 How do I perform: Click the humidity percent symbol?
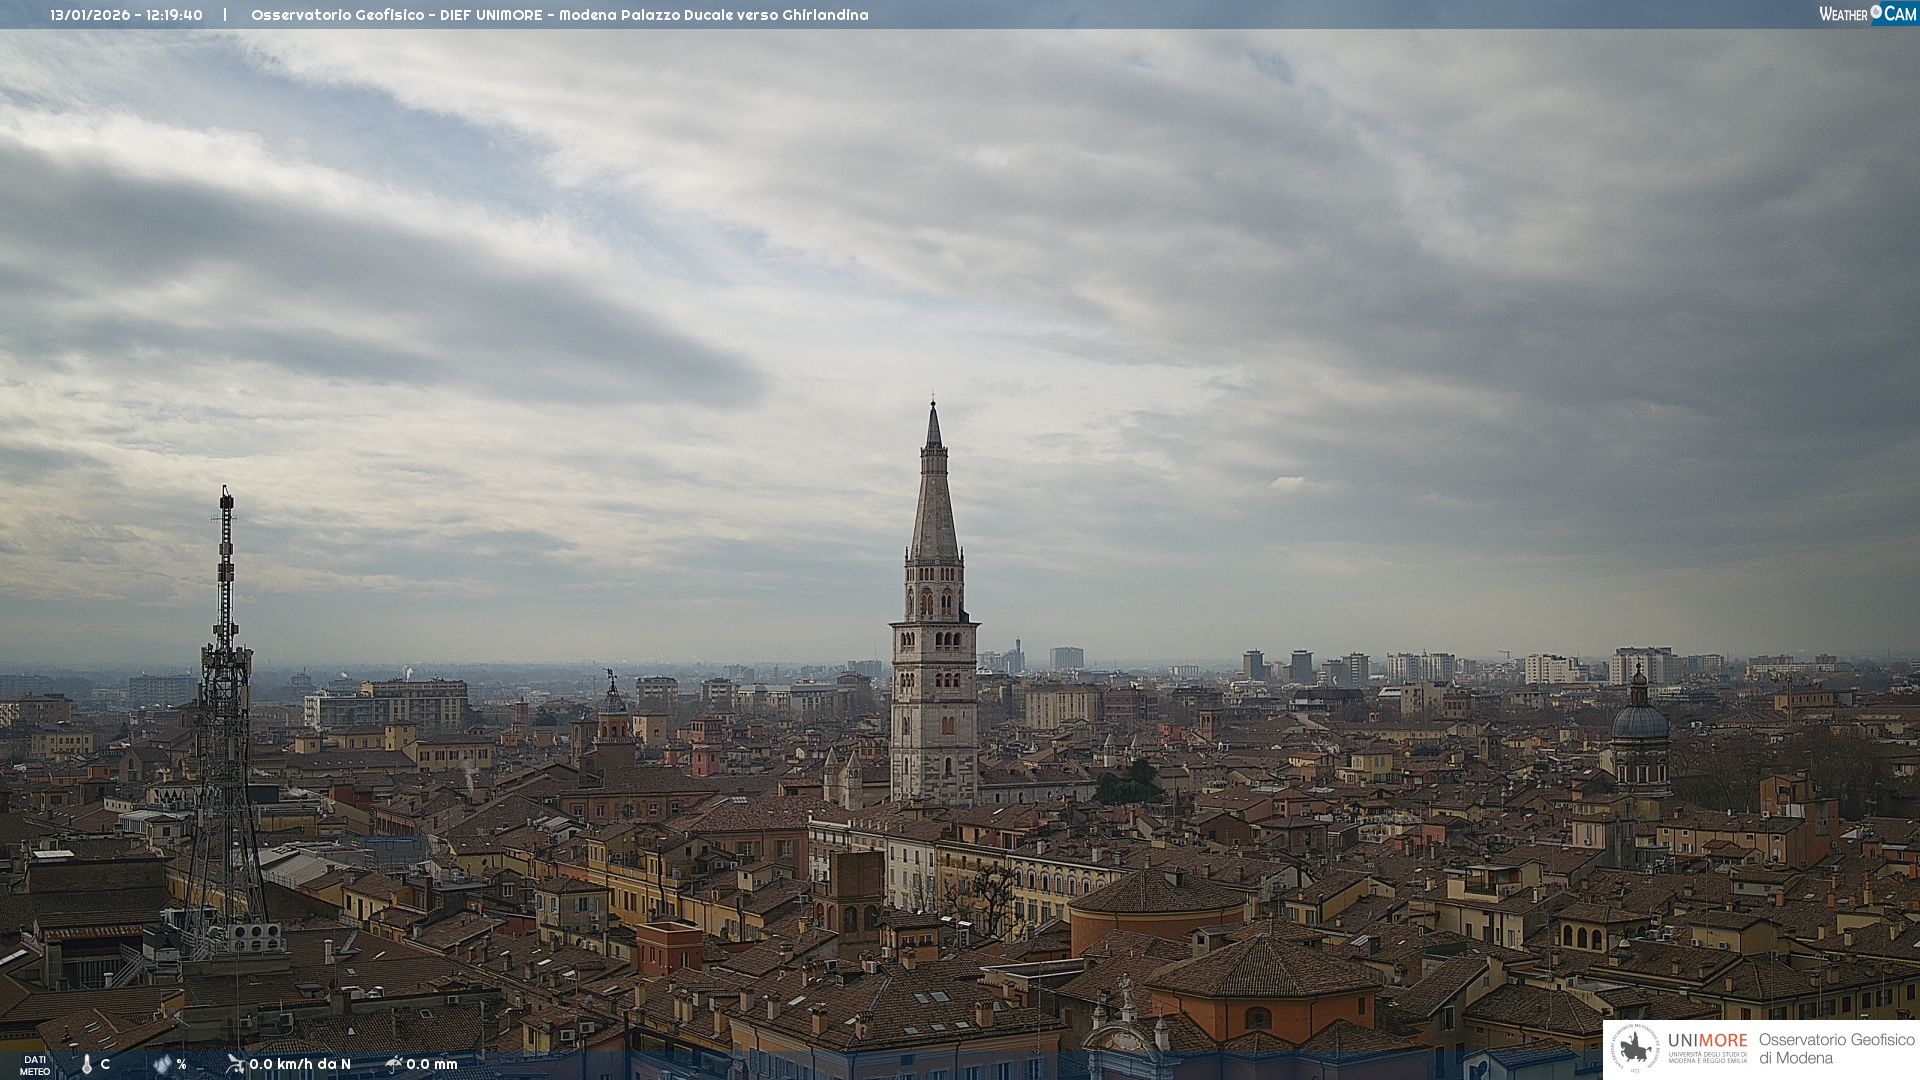(x=181, y=1064)
